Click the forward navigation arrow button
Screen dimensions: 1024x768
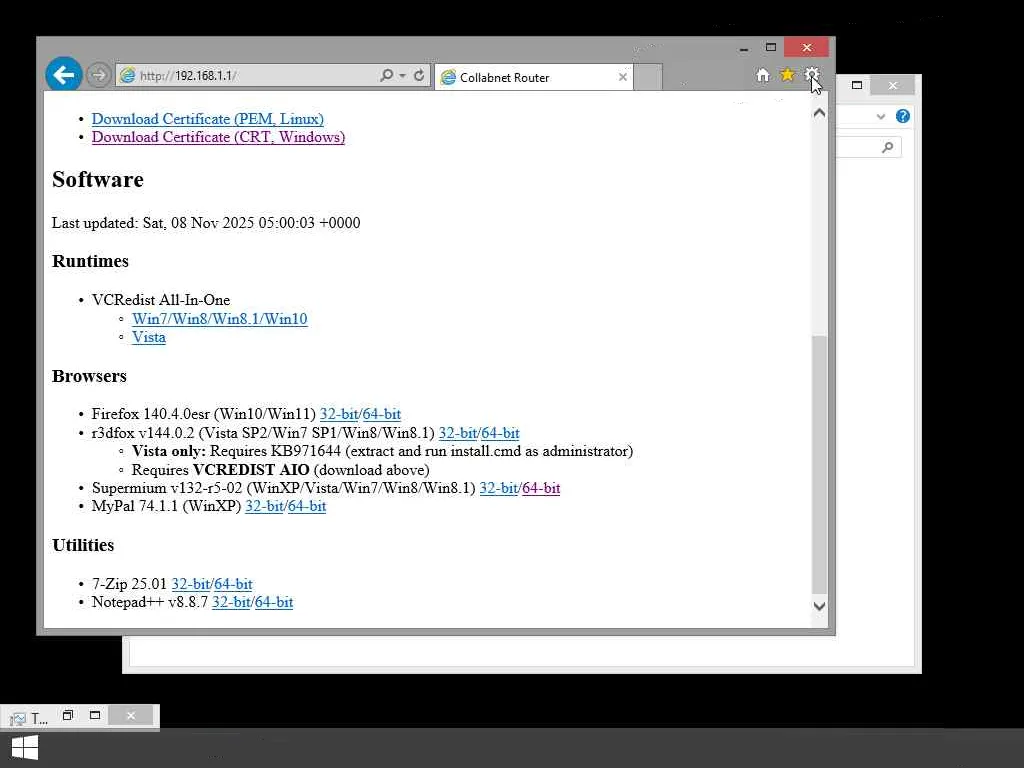pyautogui.click(x=99, y=75)
